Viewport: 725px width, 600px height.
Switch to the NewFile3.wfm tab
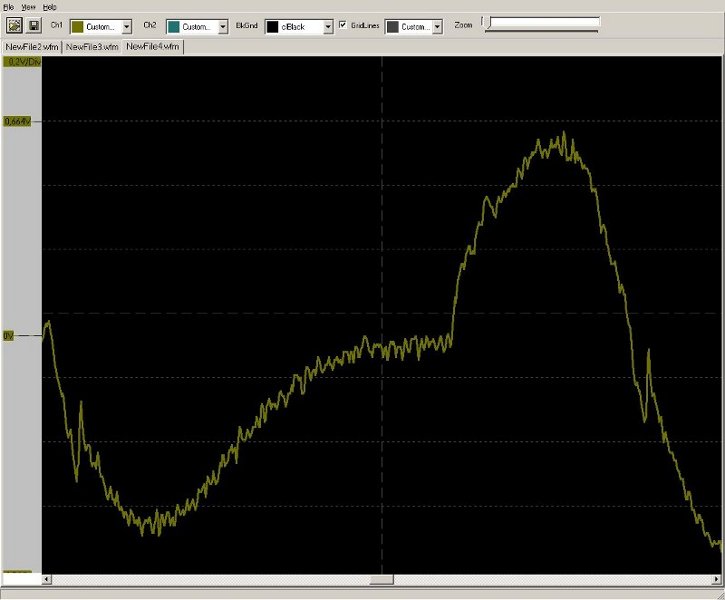pos(92,47)
